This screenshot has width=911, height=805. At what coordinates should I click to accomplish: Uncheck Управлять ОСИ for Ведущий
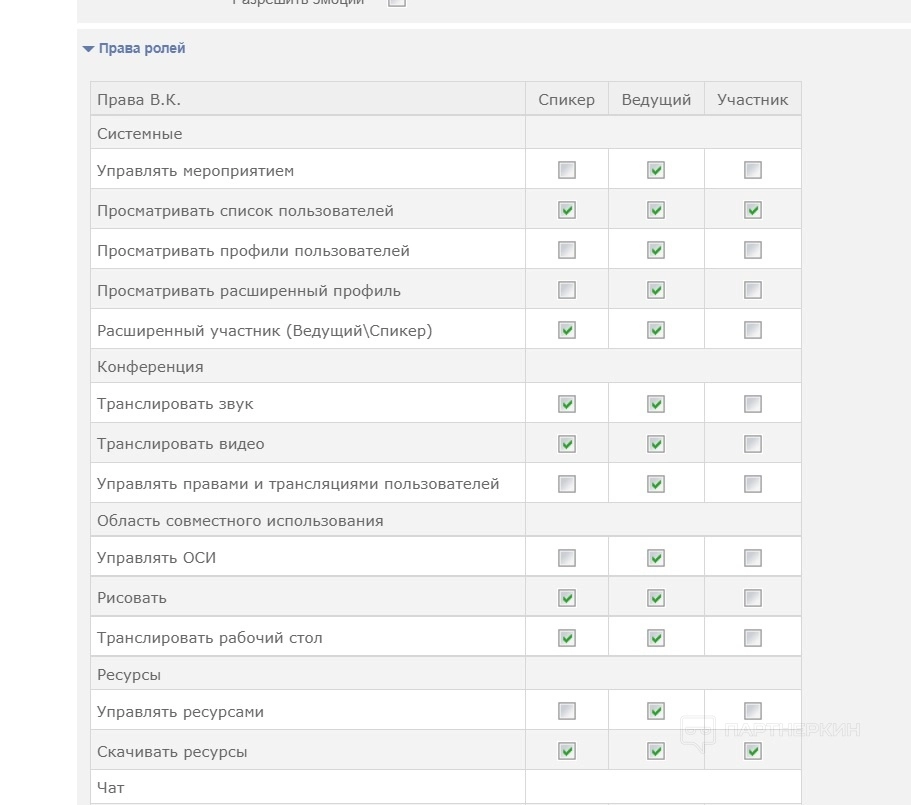point(656,558)
